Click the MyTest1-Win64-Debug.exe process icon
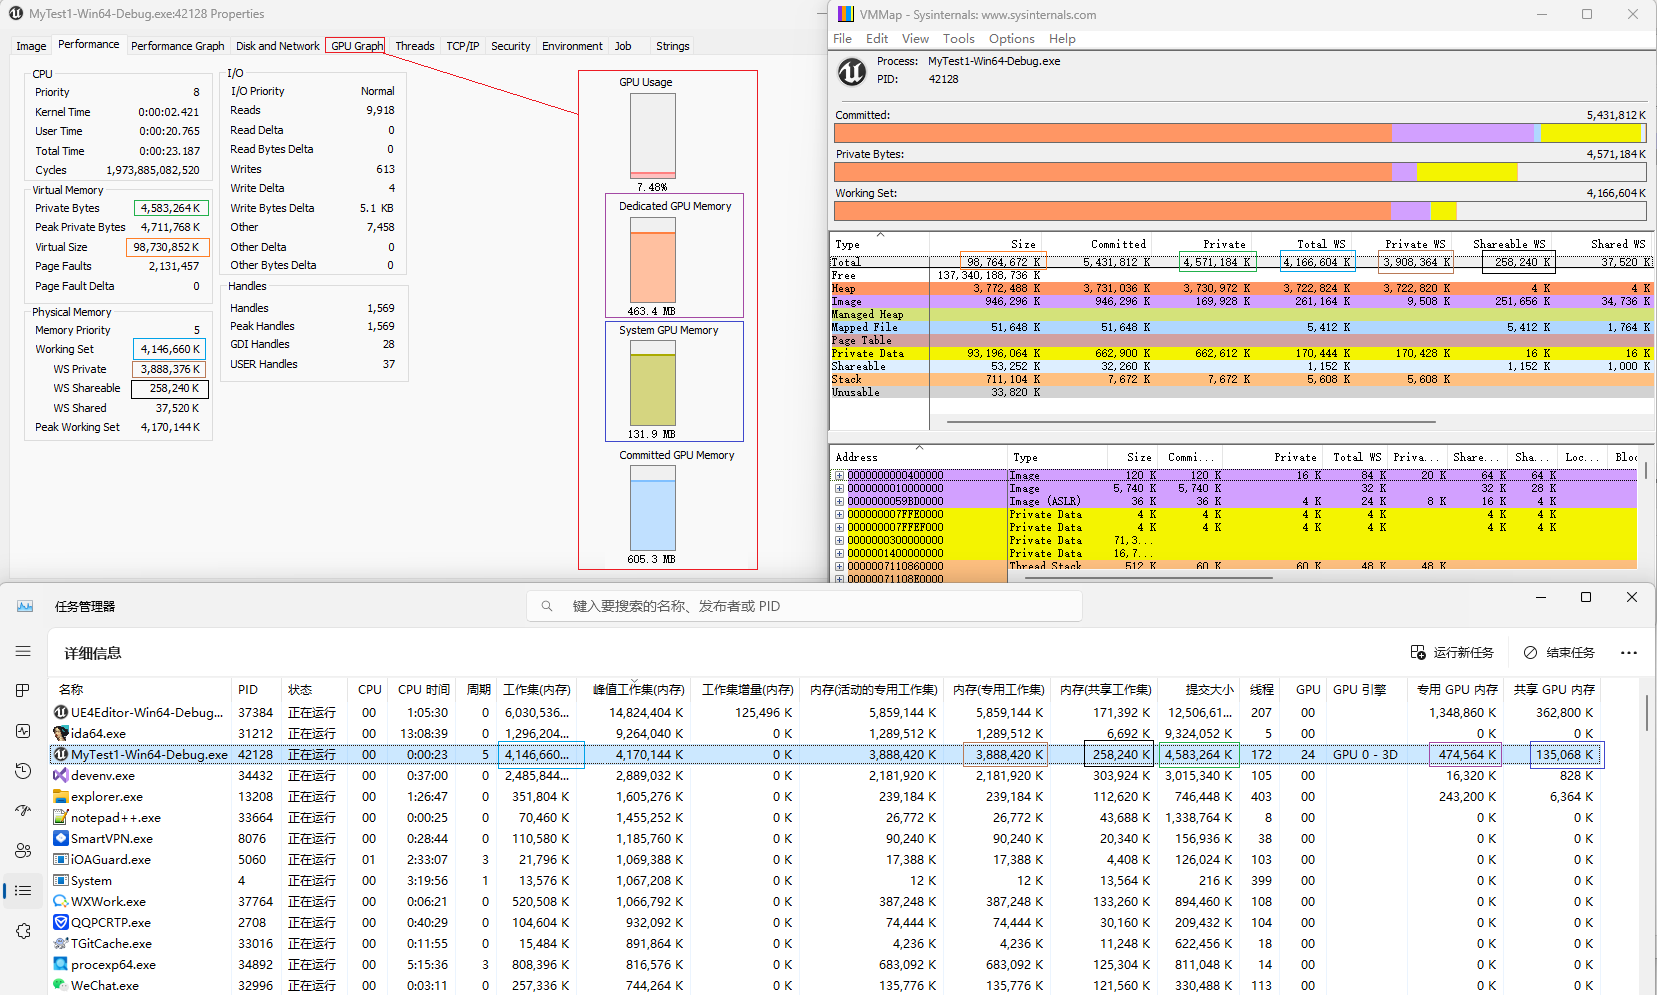 (x=61, y=754)
